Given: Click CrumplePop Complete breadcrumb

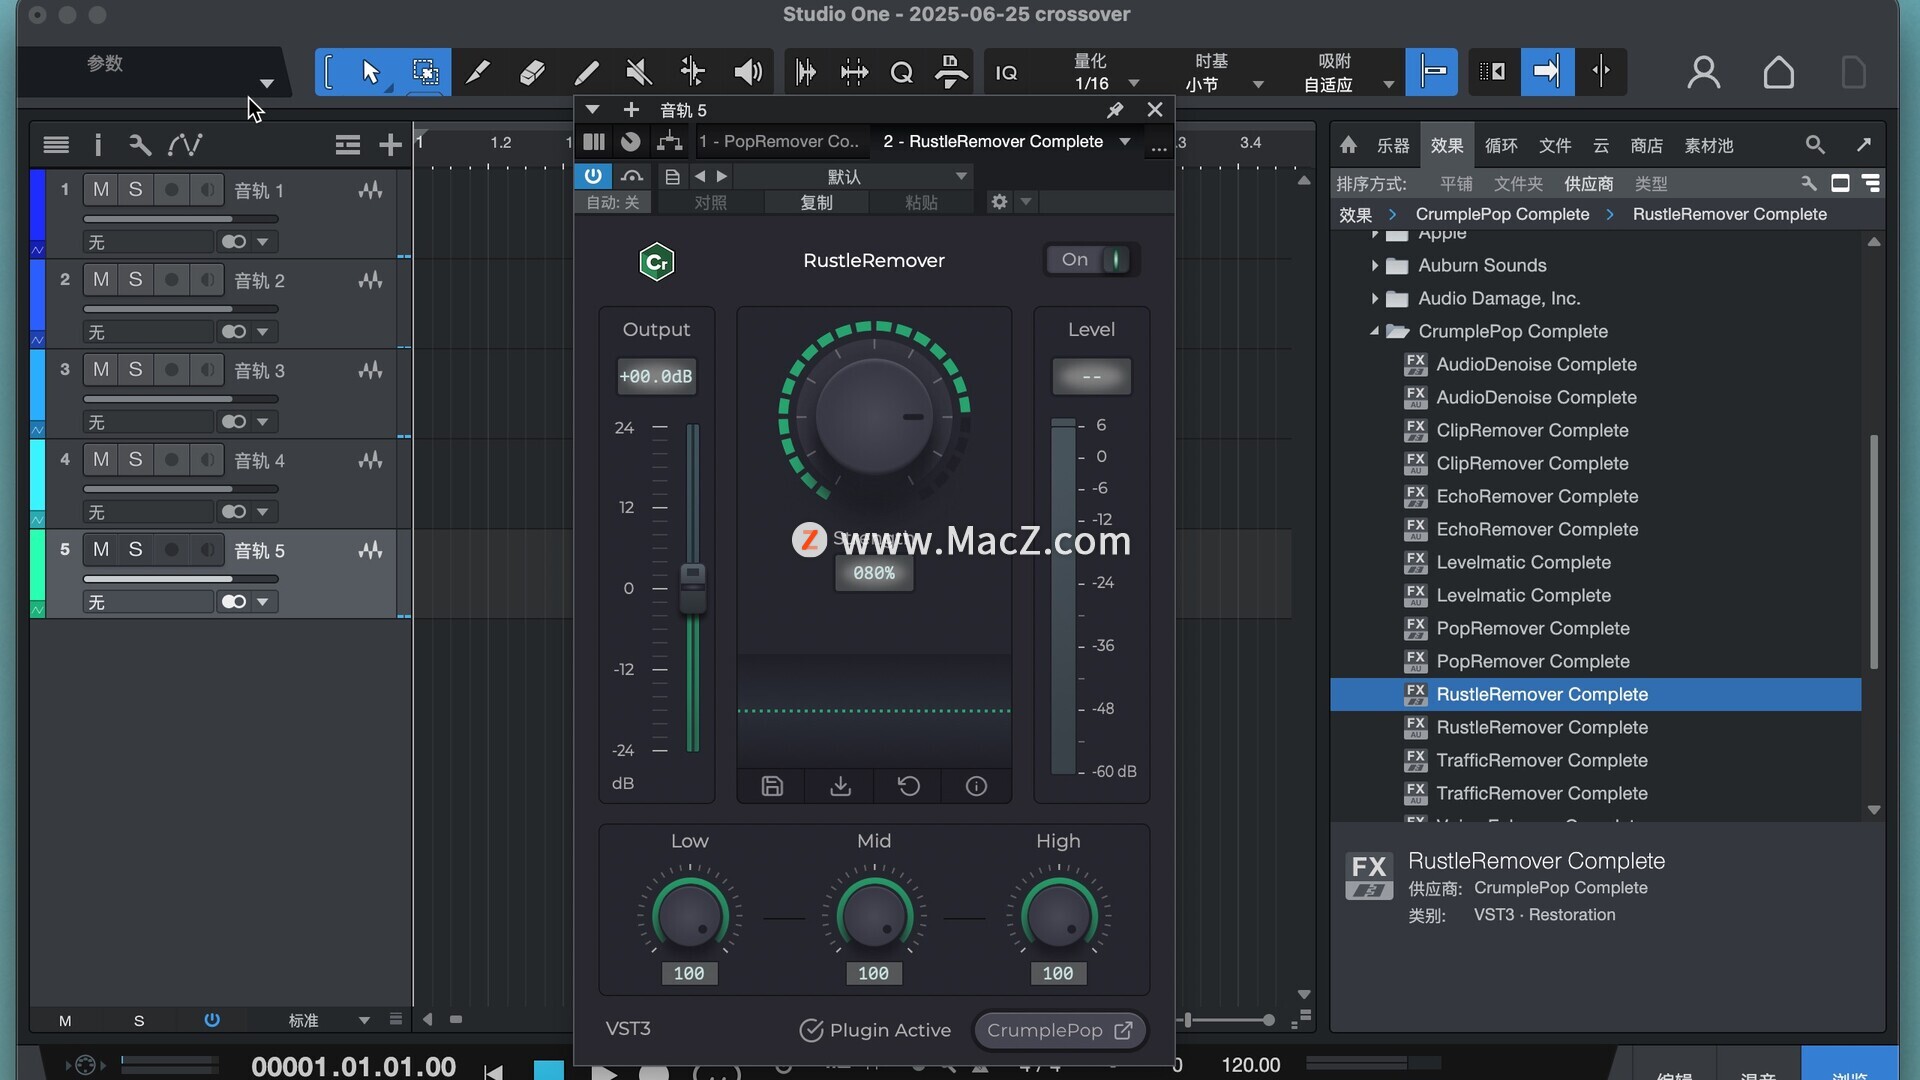Looking at the screenshot, I should tap(1502, 214).
